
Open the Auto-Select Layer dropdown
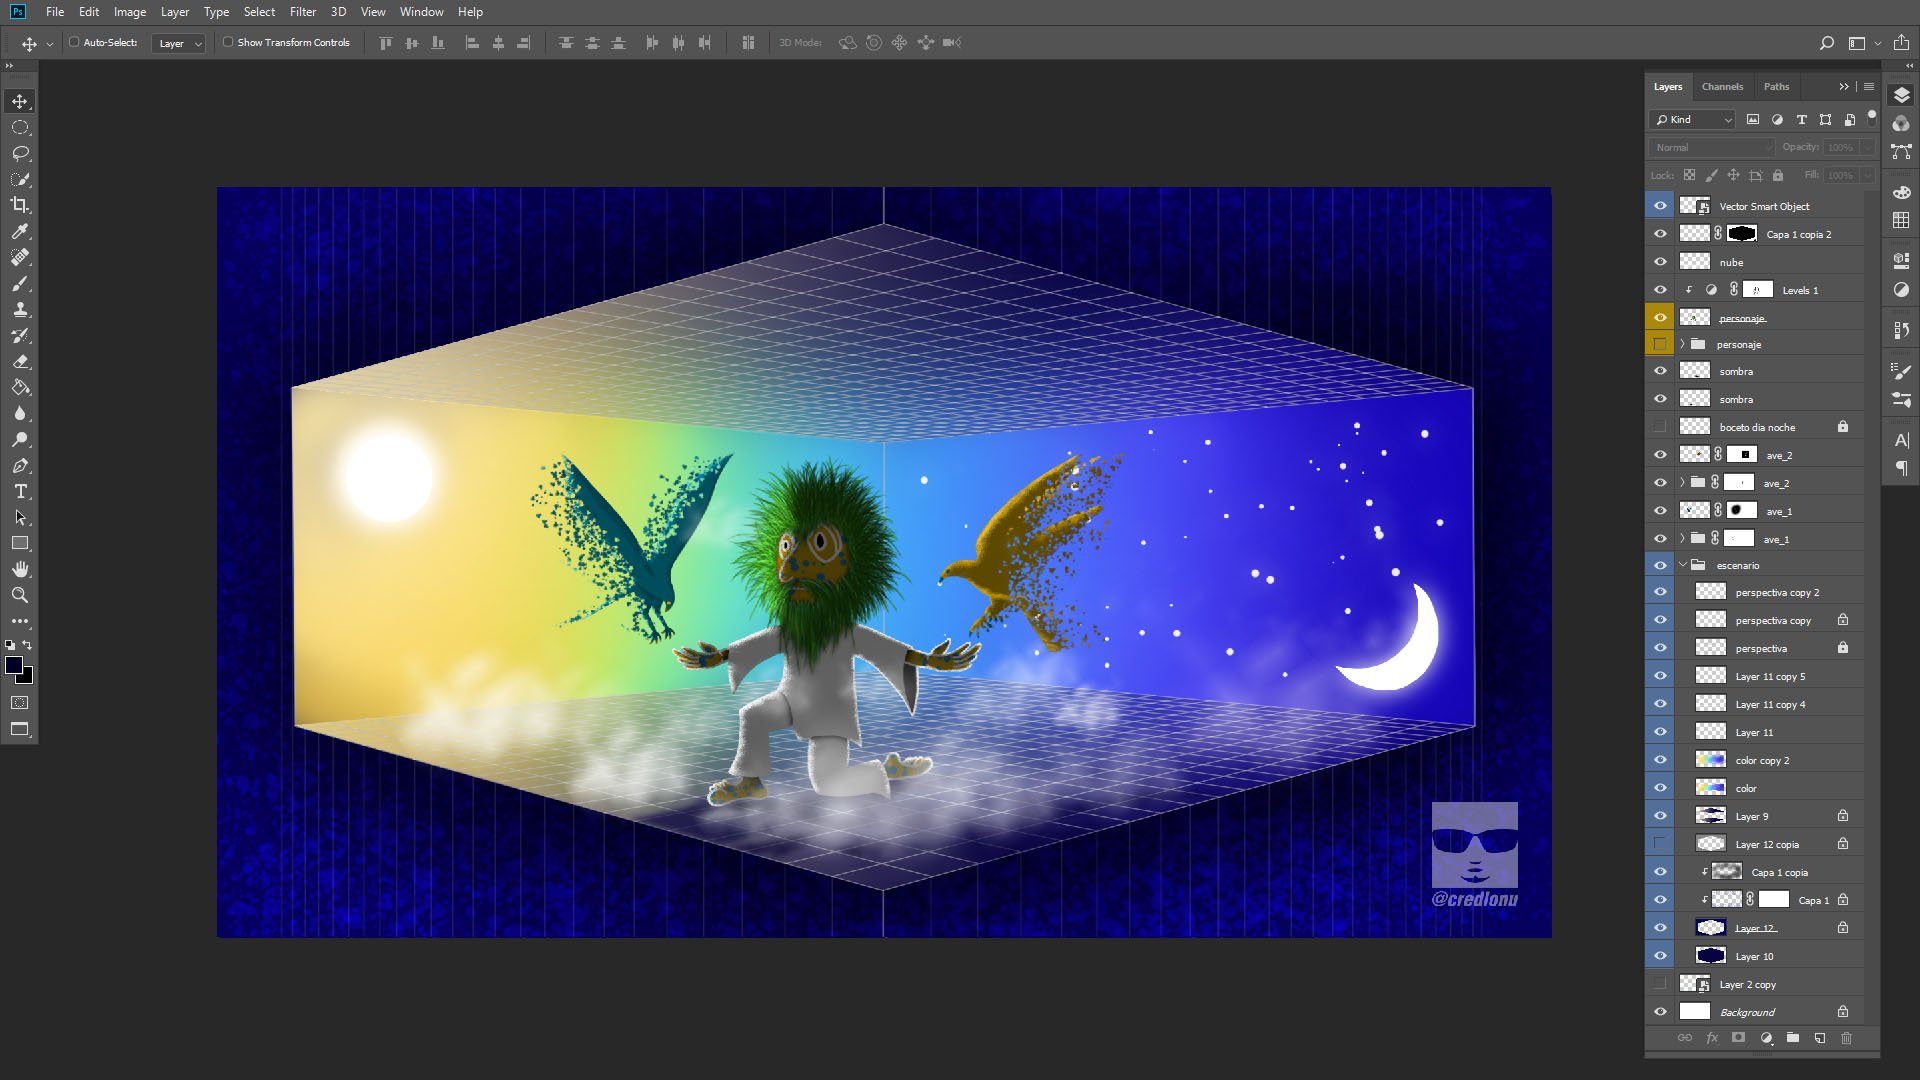click(180, 43)
